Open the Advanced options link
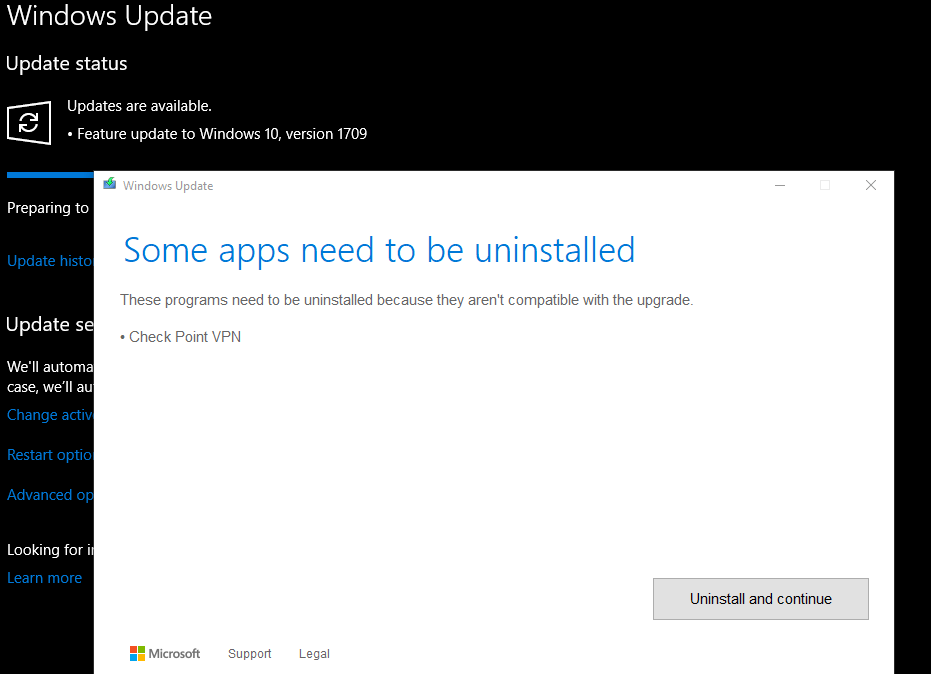931x674 pixels. click(x=50, y=495)
